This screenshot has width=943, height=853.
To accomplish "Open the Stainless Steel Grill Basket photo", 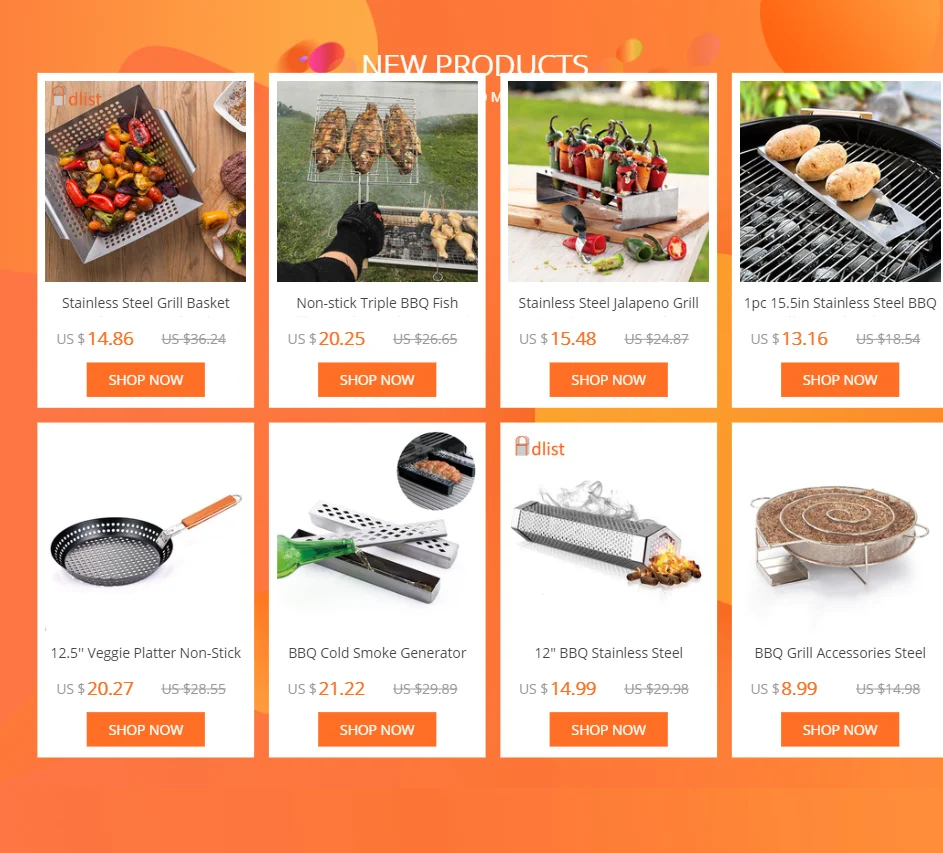I will tap(146, 181).
